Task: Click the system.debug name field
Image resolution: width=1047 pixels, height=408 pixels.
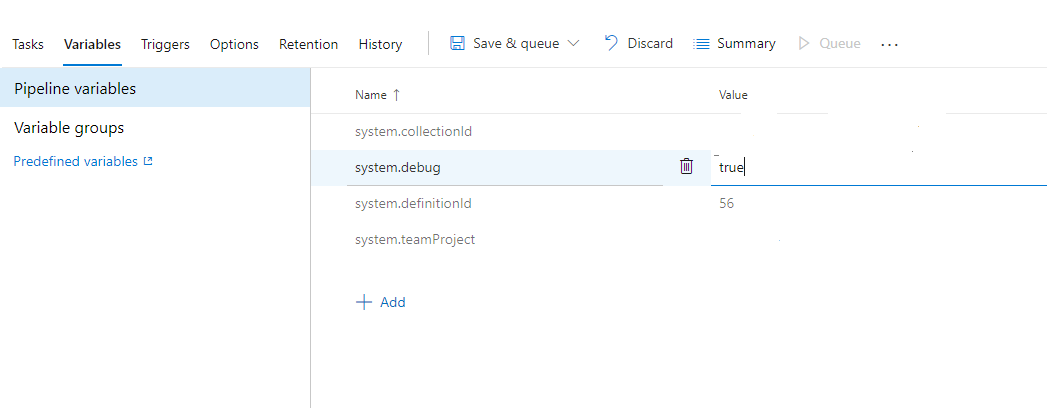Action: [x=500, y=168]
